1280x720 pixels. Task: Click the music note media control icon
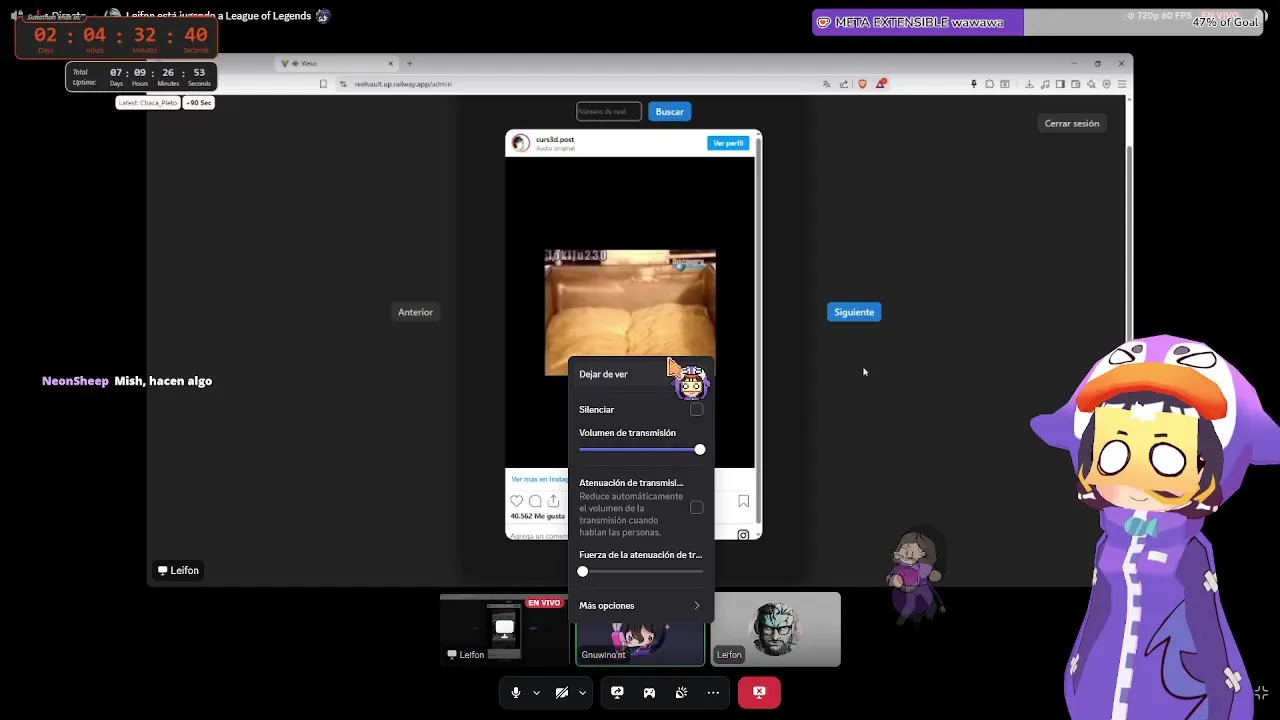[x=1045, y=84]
